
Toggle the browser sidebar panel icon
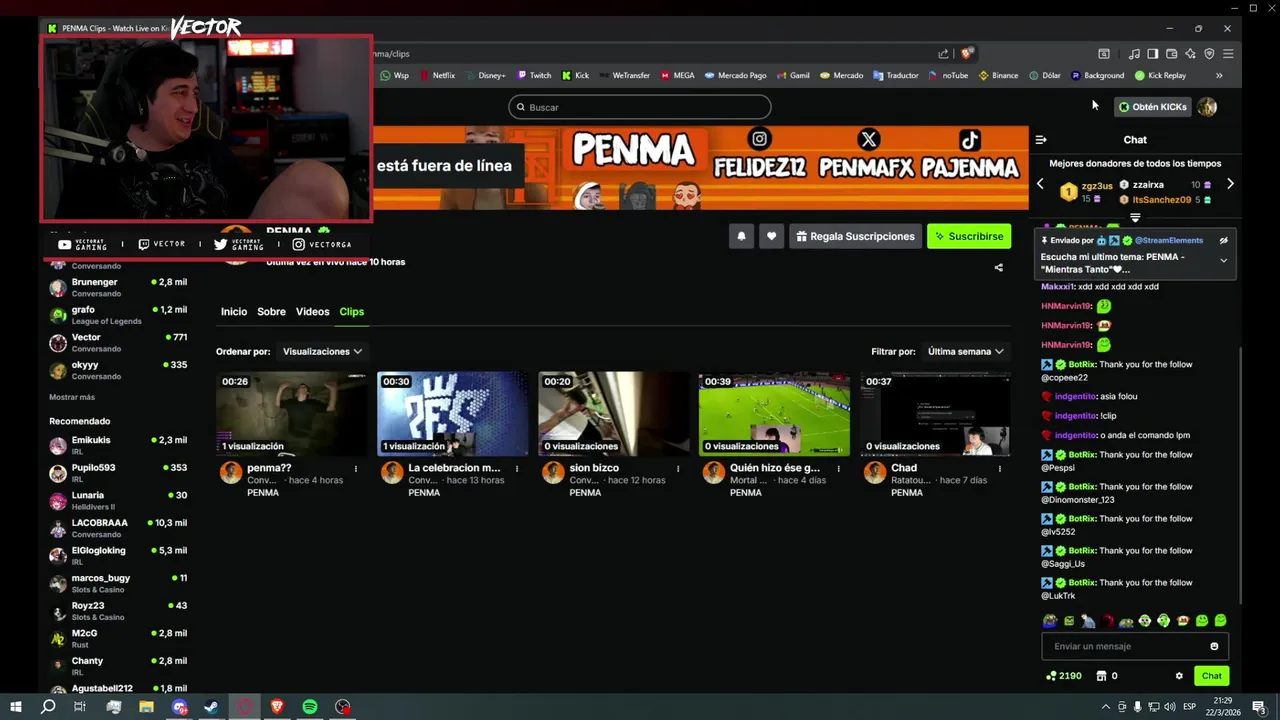(x=1152, y=54)
